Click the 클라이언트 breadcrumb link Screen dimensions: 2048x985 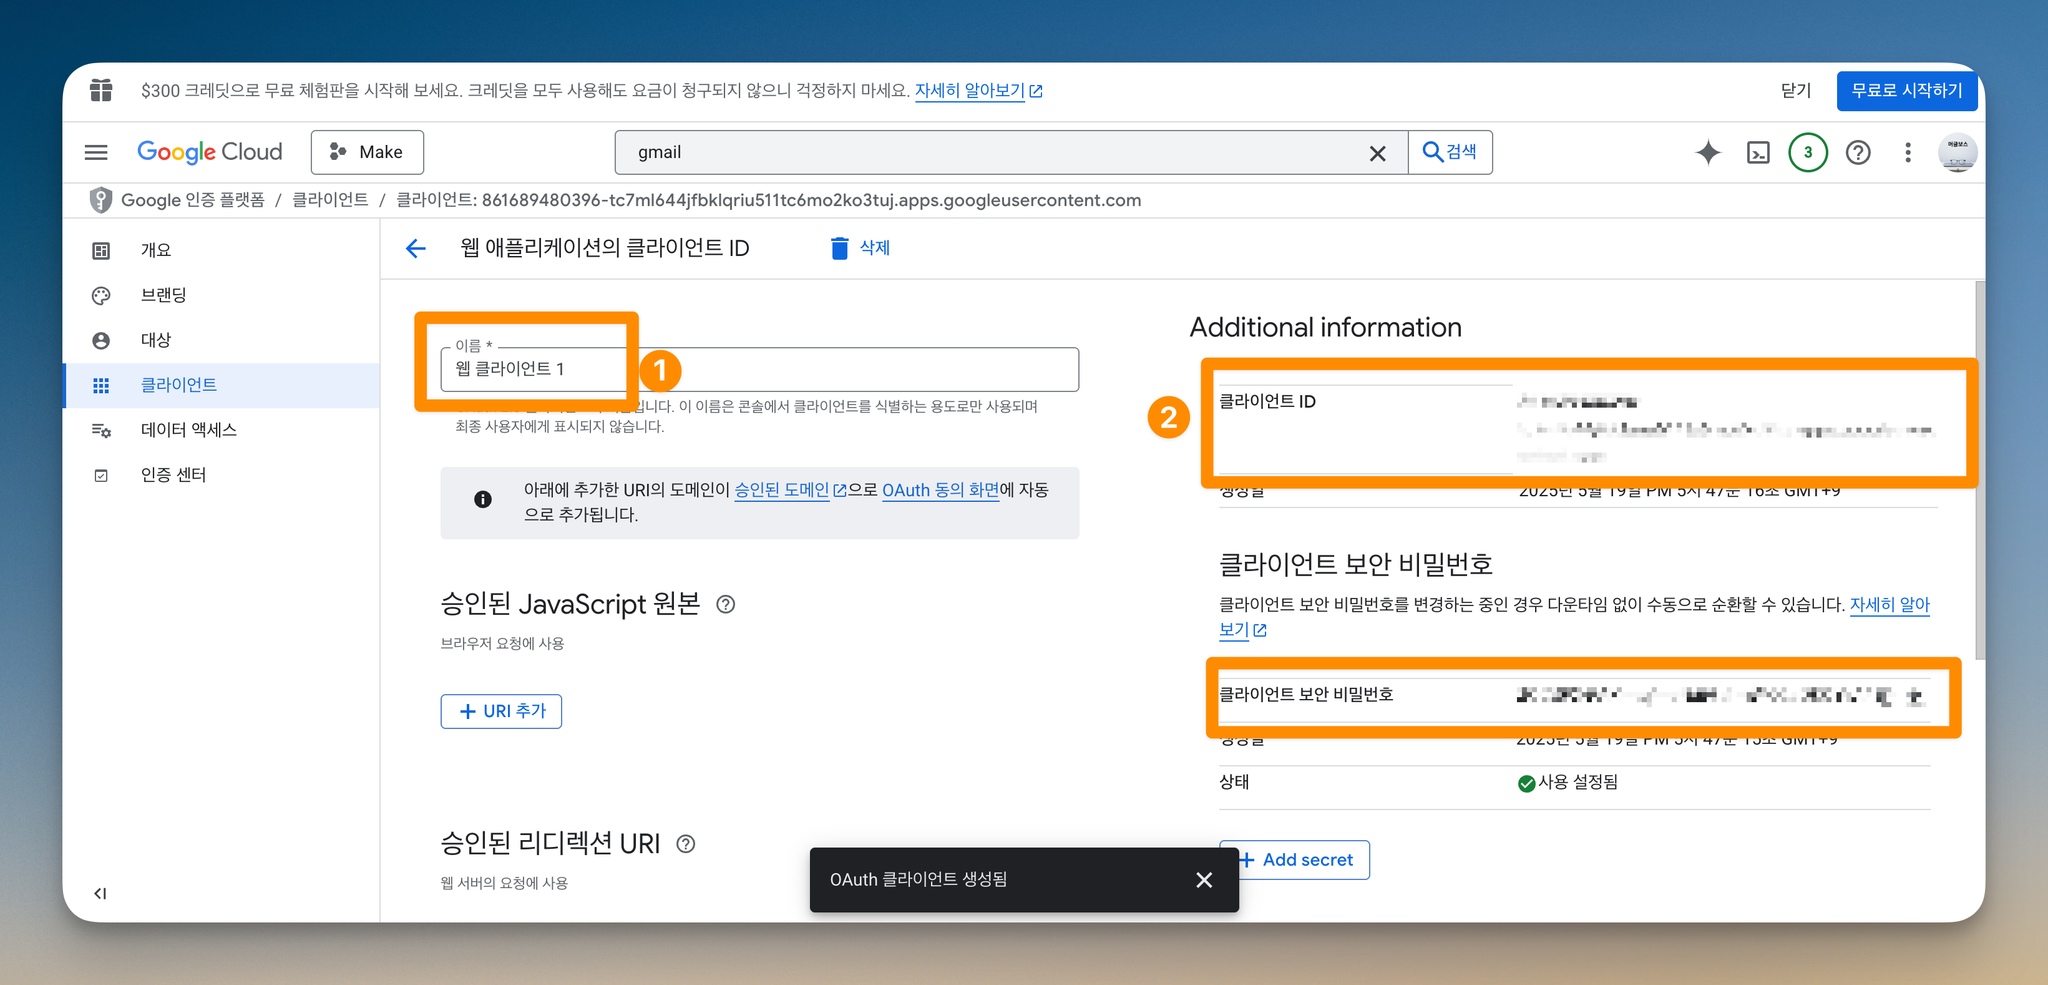coord(330,200)
